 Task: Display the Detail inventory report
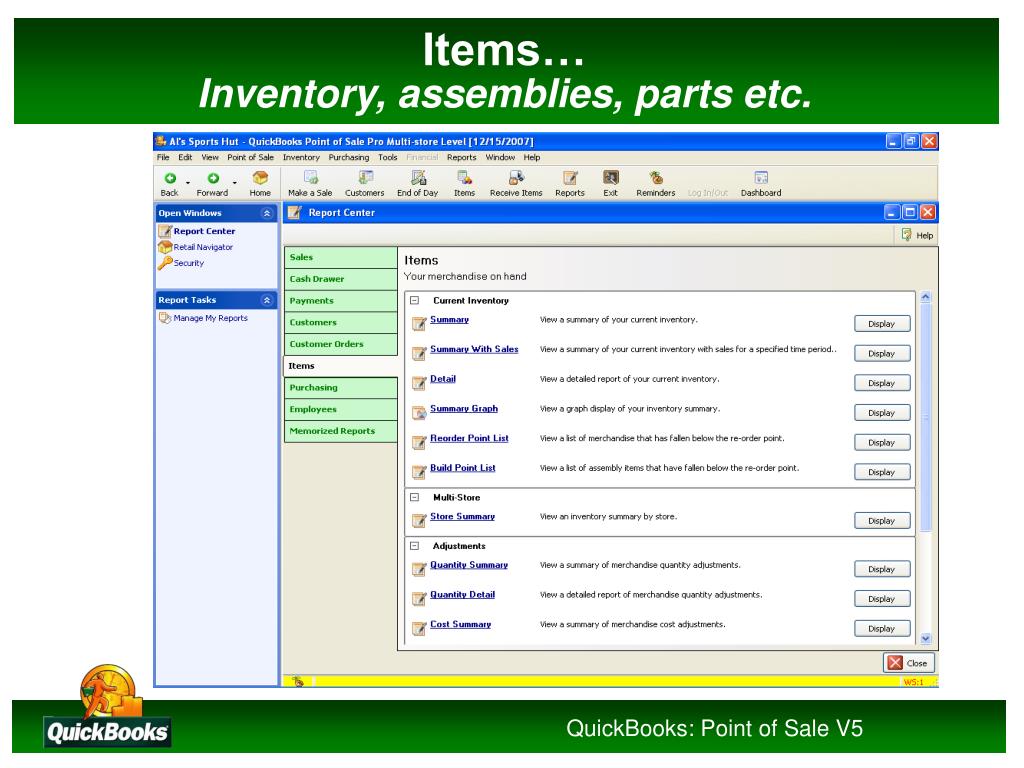882,383
